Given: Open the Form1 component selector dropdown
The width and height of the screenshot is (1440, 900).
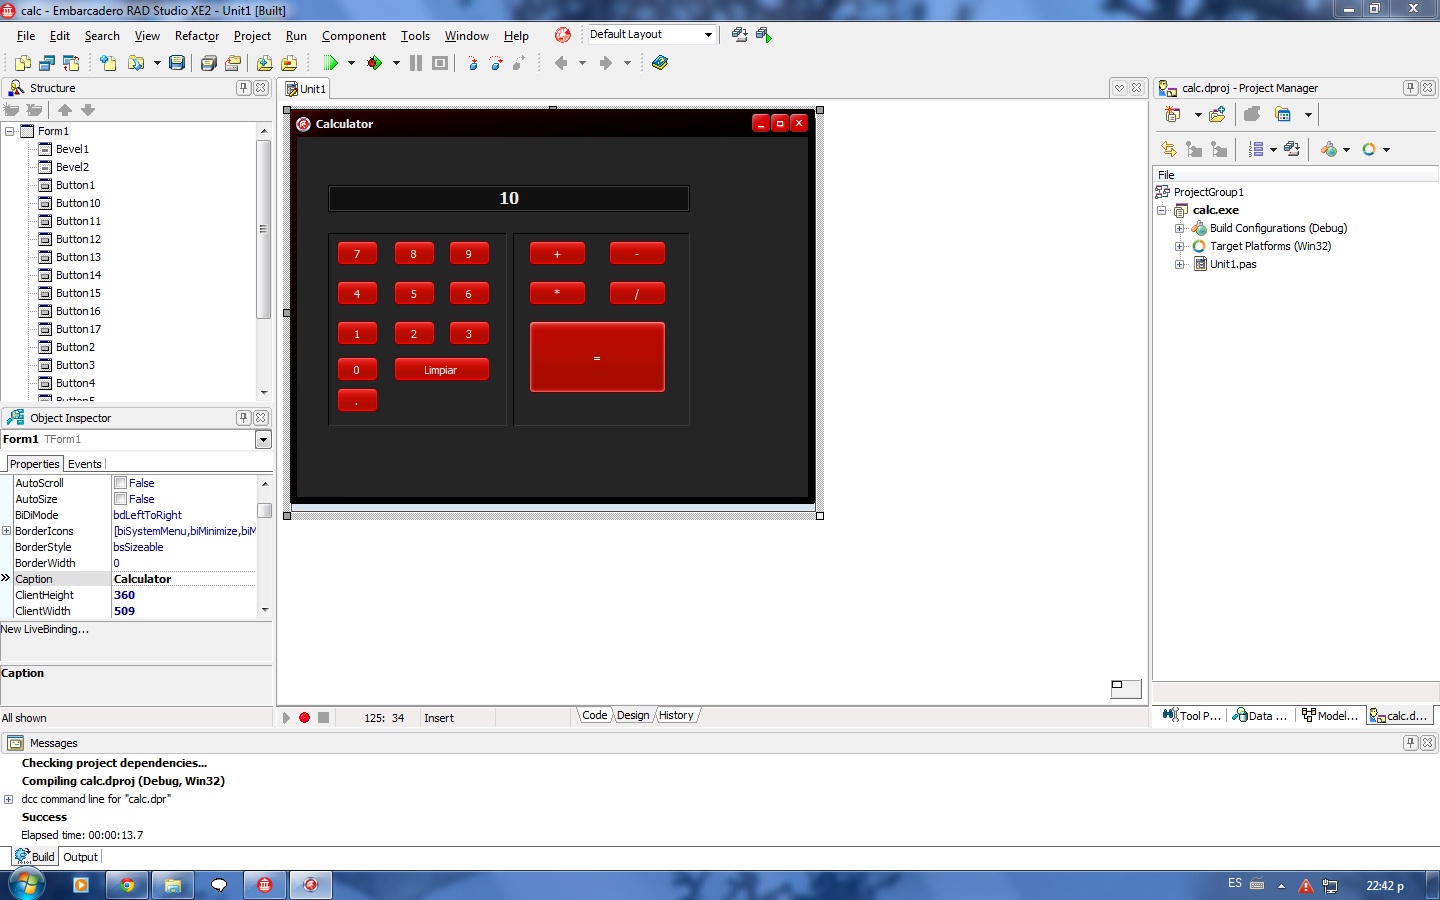Looking at the screenshot, I should coord(263,440).
